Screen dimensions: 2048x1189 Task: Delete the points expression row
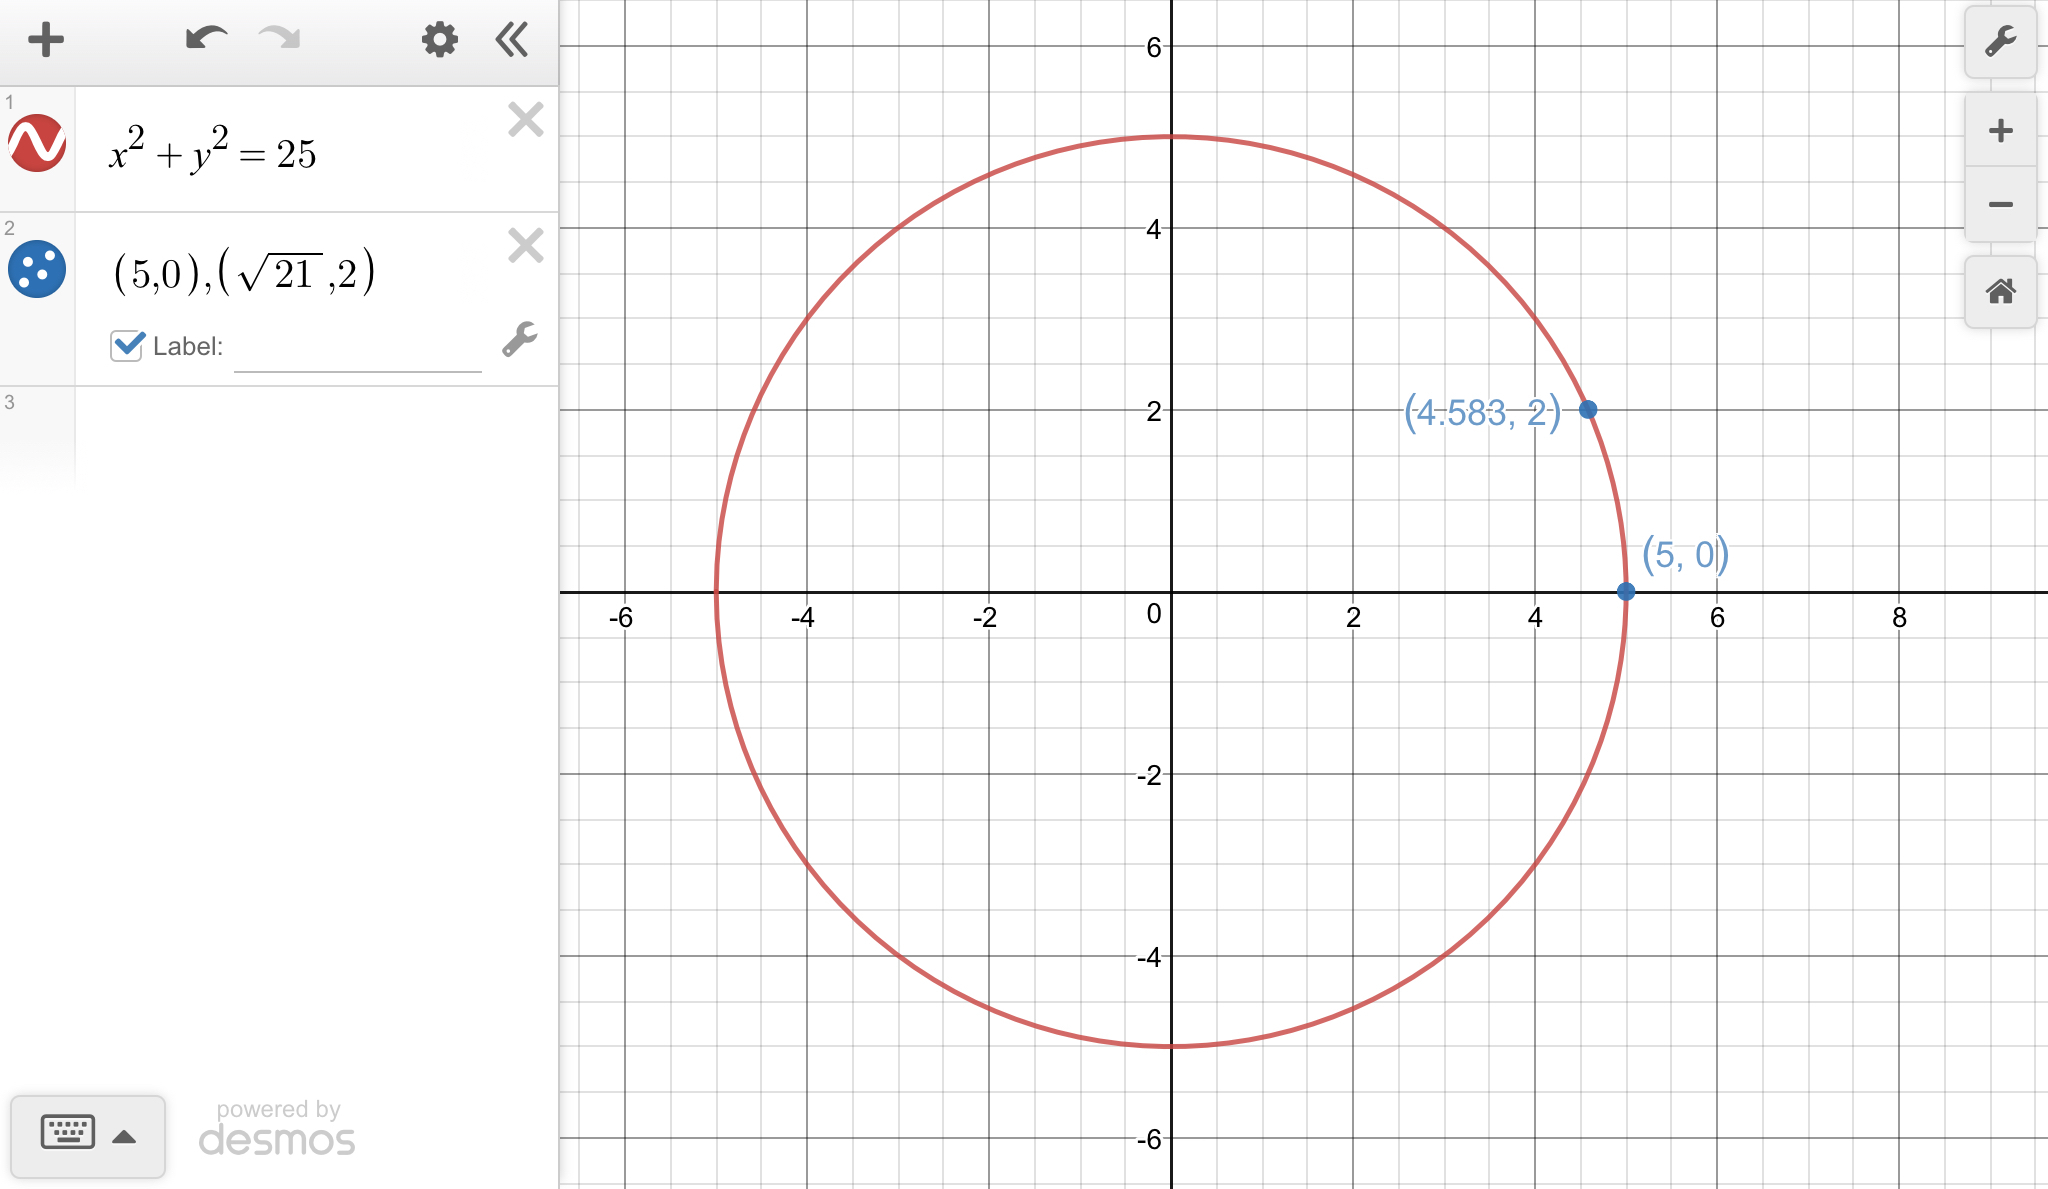click(525, 245)
